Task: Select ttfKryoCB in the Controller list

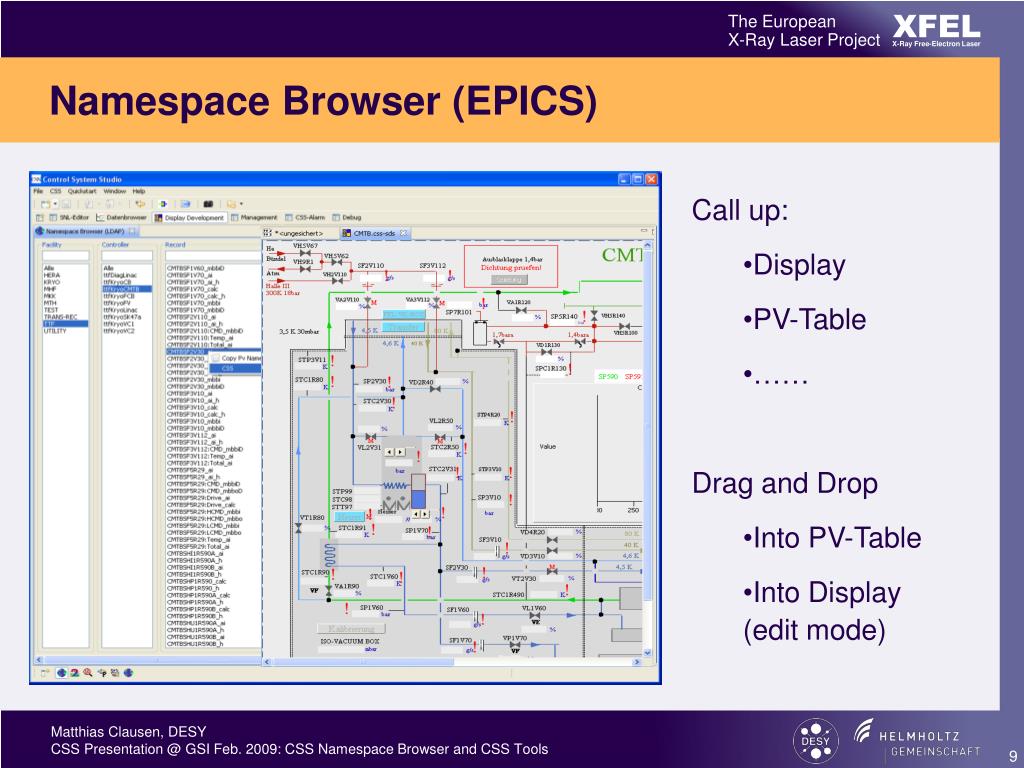Action: click(x=127, y=282)
